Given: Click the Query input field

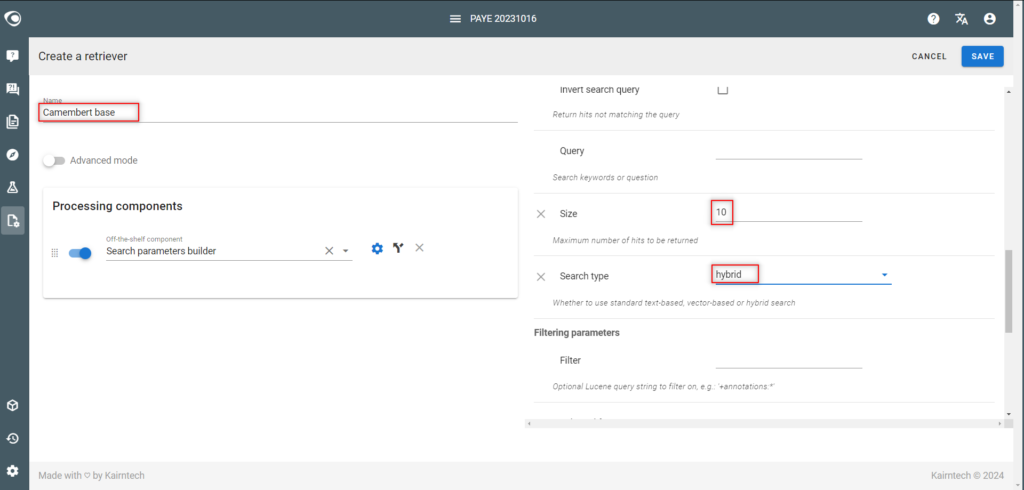Looking at the screenshot, I should pos(789,152).
